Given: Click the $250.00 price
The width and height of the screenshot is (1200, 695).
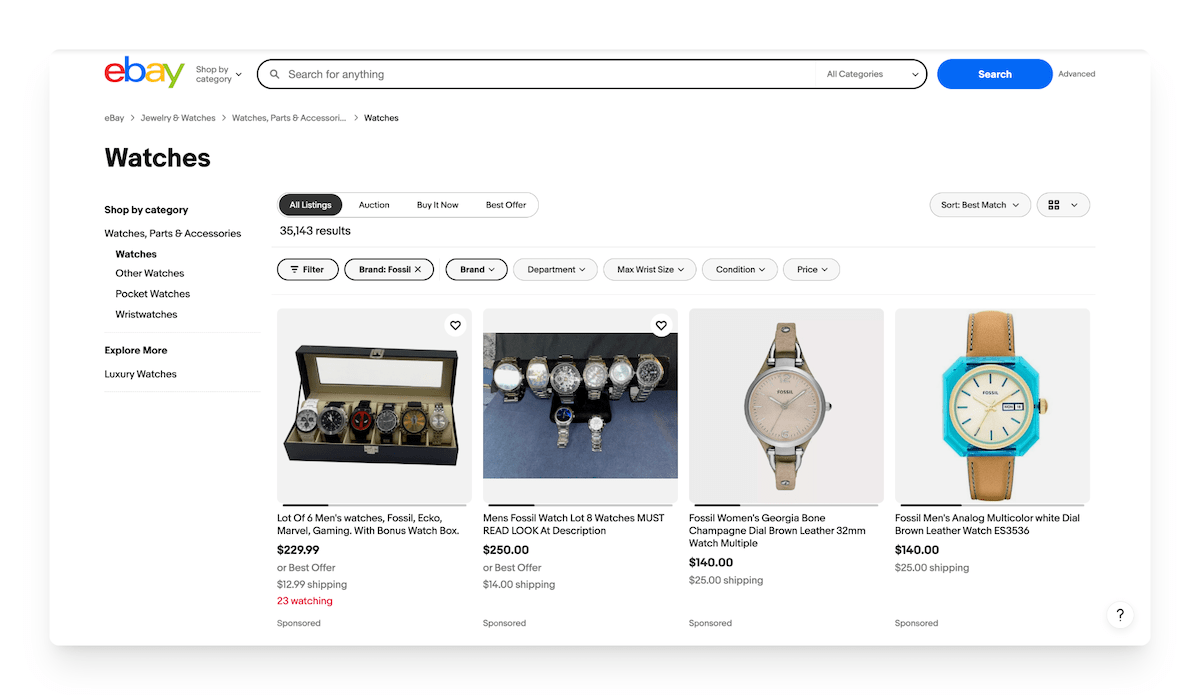Looking at the screenshot, I should tap(505, 550).
